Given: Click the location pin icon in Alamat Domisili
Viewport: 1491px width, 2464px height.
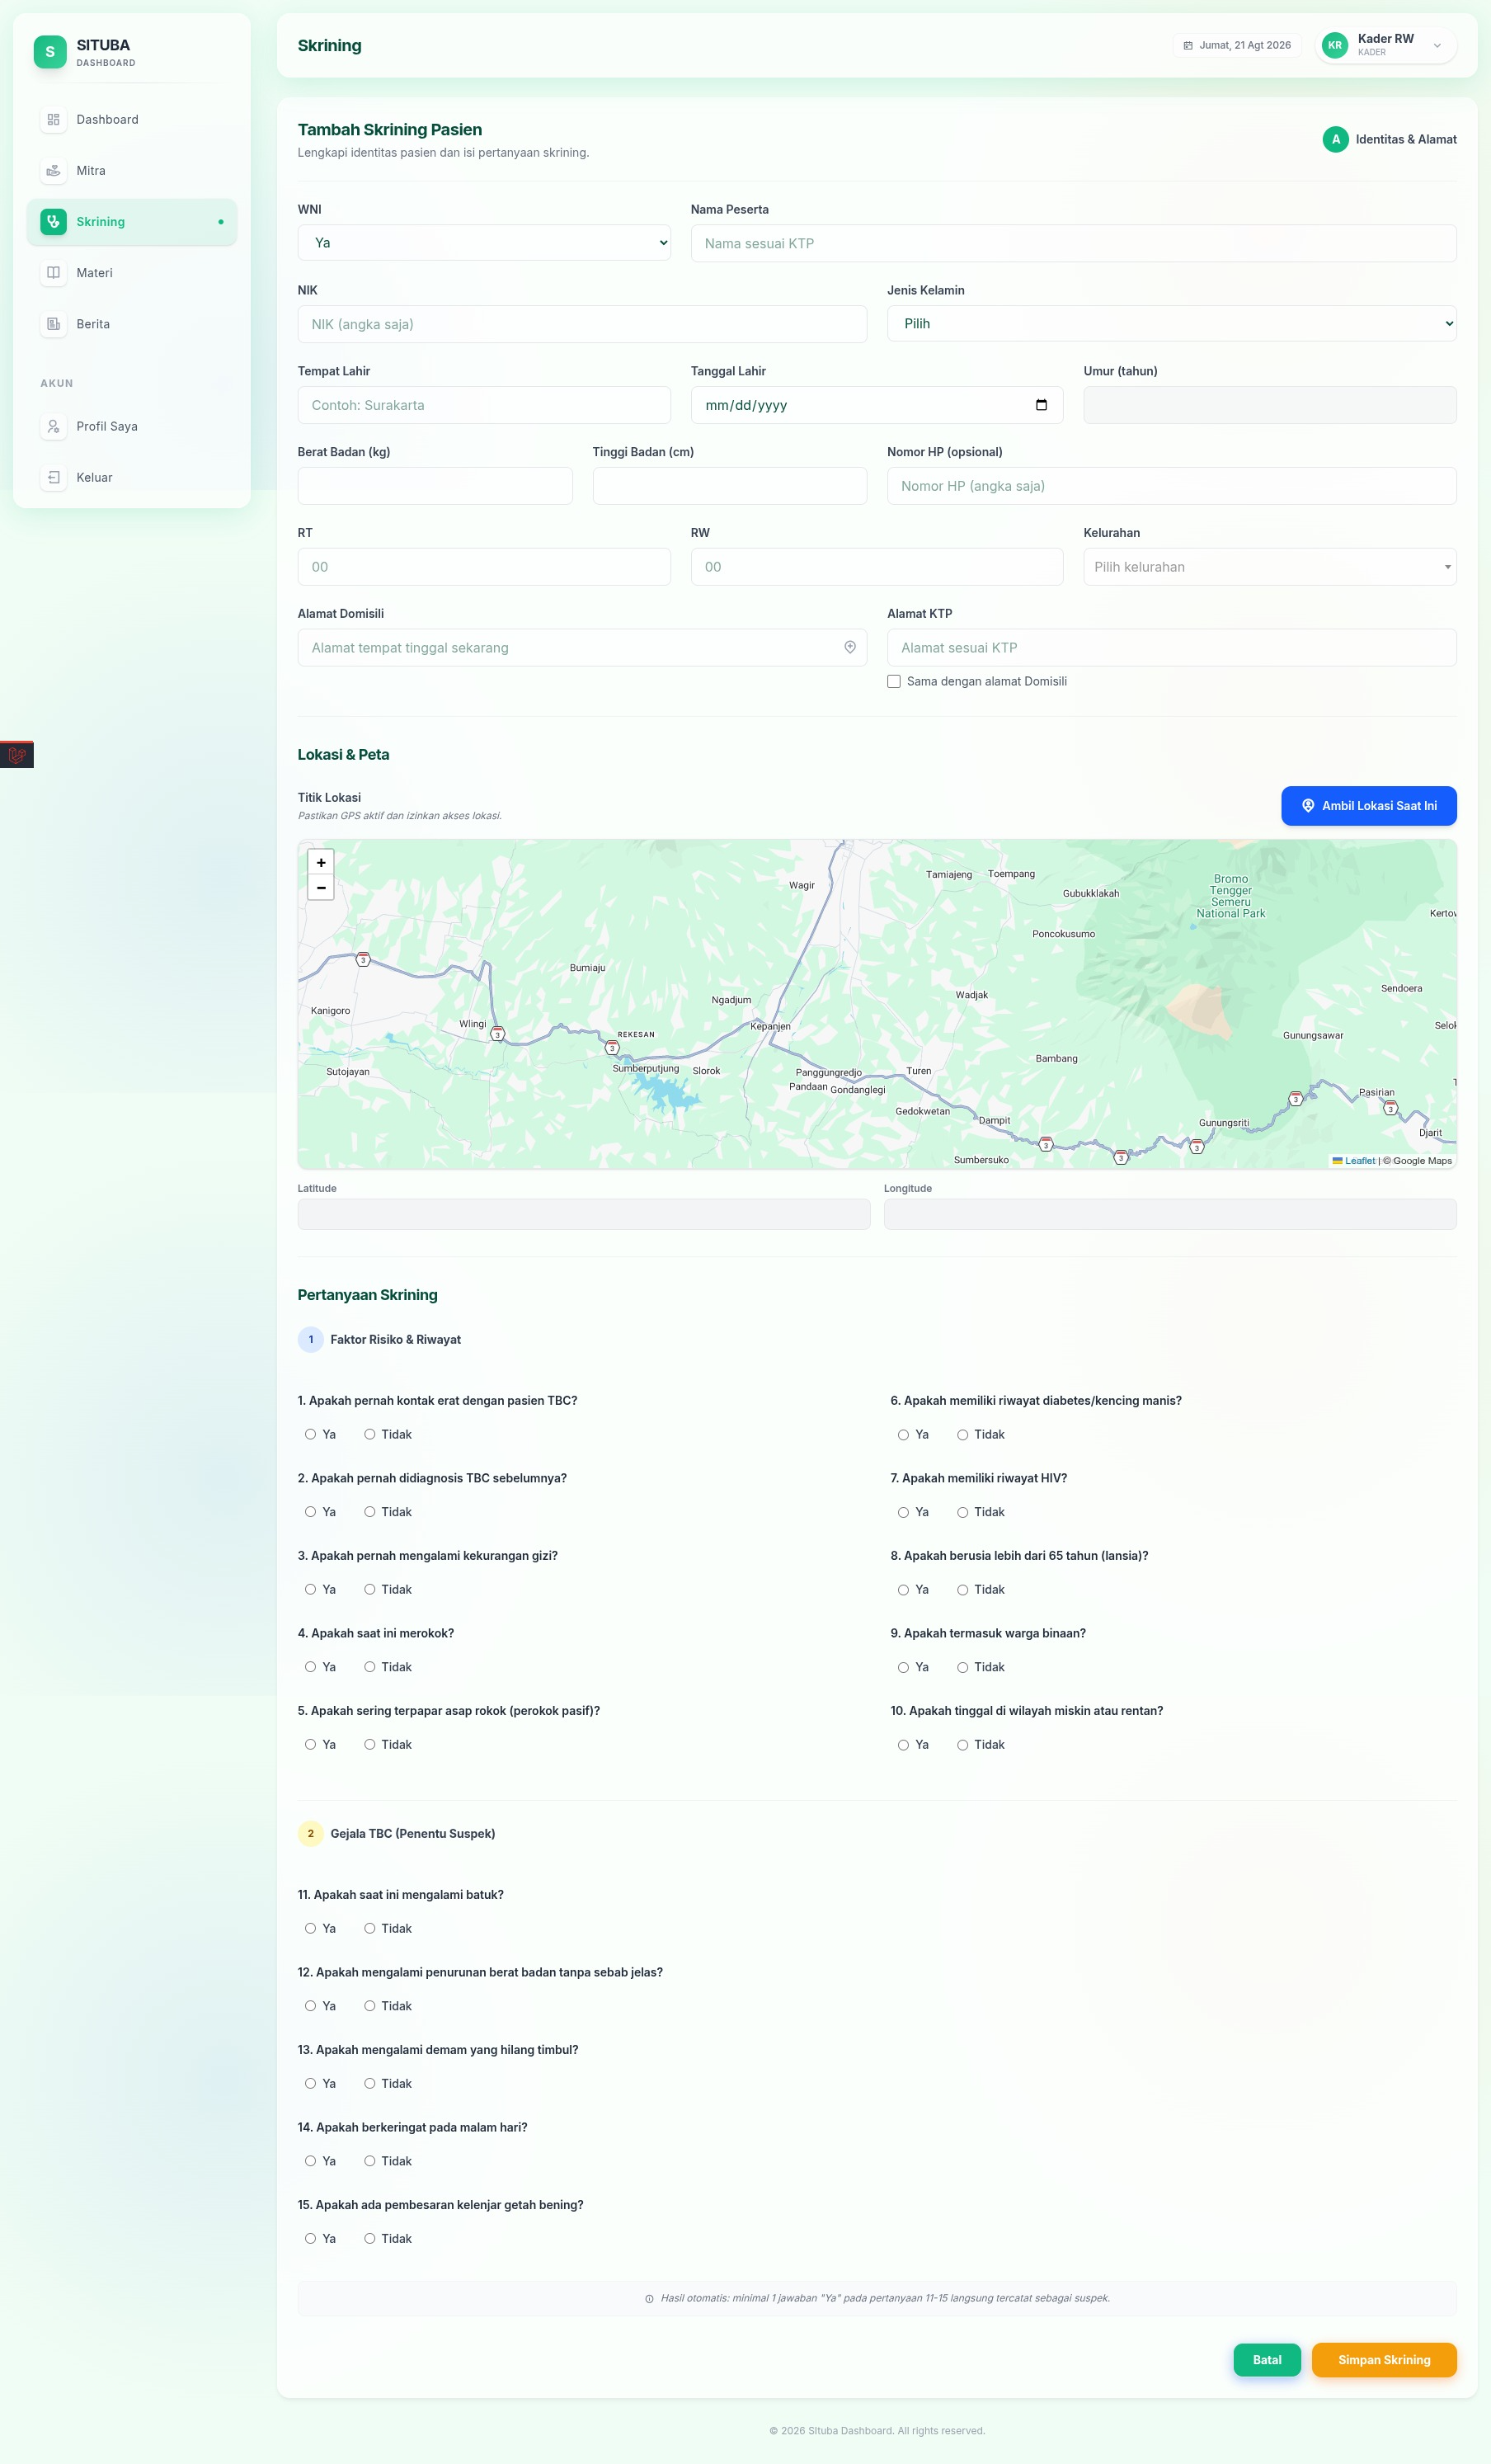Looking at the screenshot, I should (850, 647).
